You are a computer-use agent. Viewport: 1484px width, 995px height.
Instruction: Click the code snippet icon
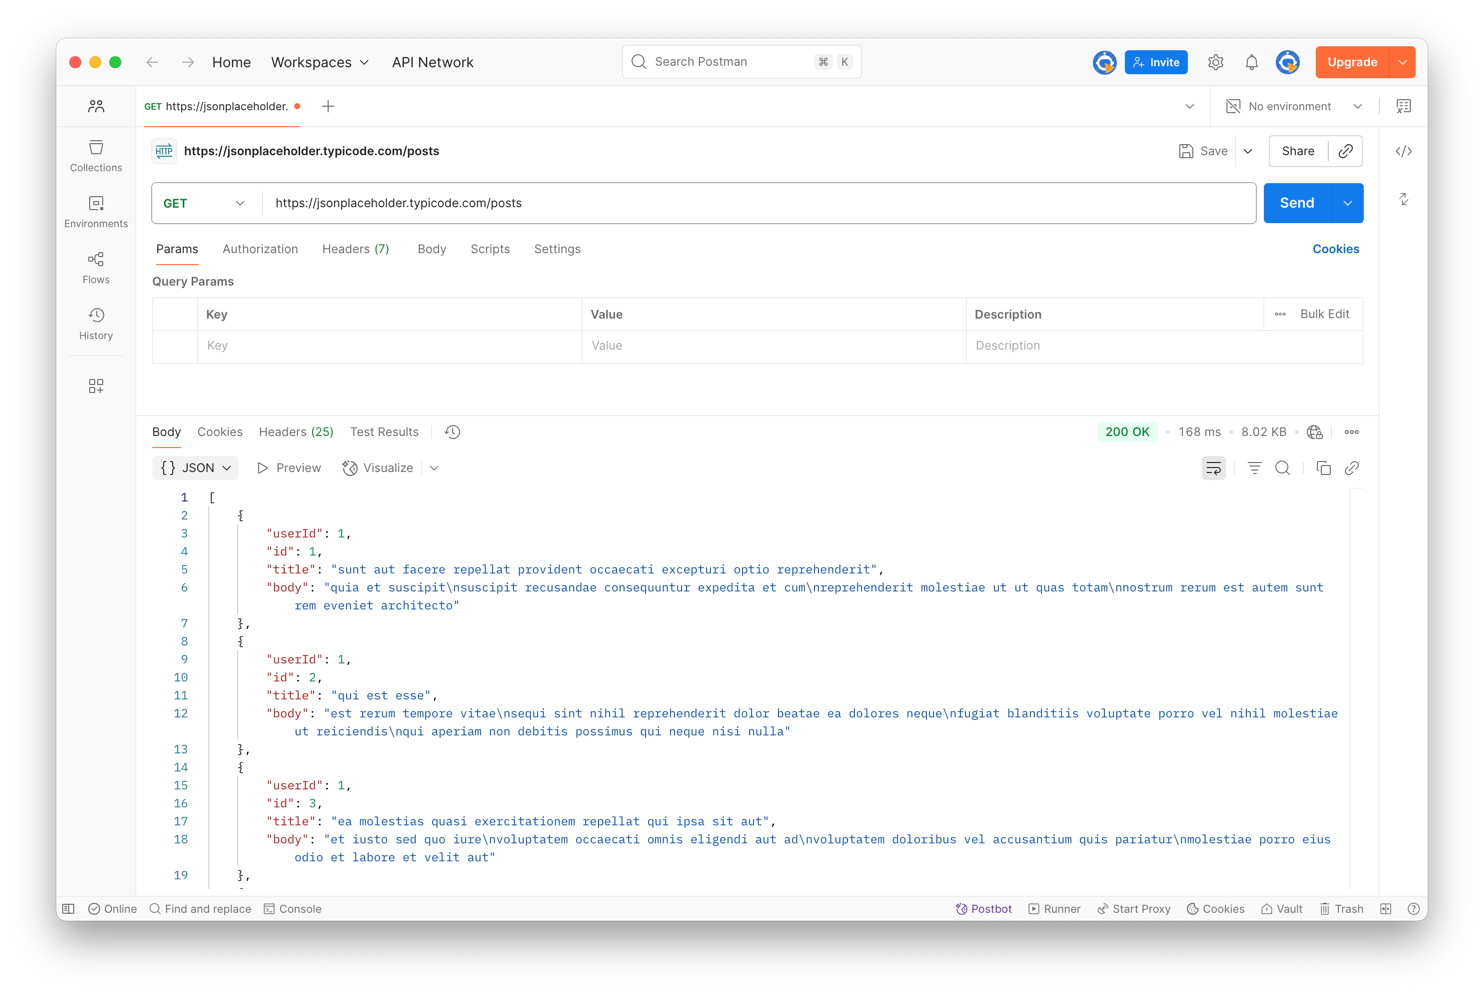pos(1404,151)
